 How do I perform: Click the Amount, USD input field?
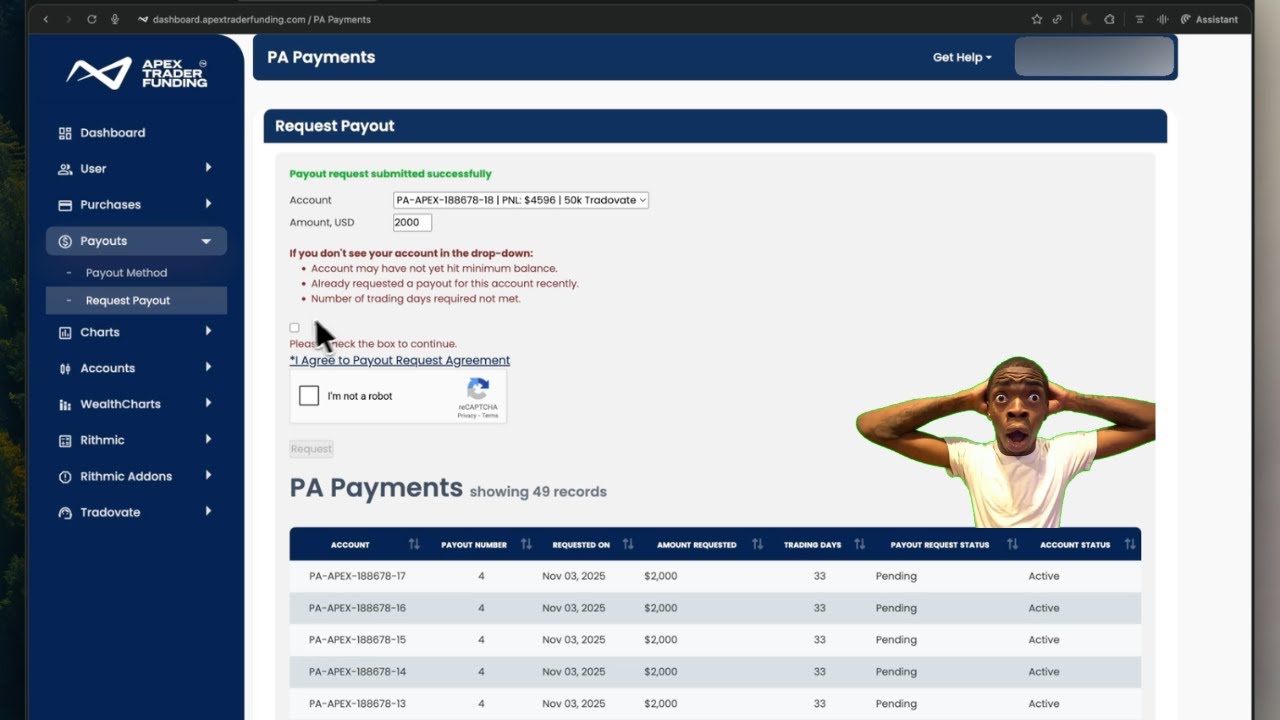412,222
